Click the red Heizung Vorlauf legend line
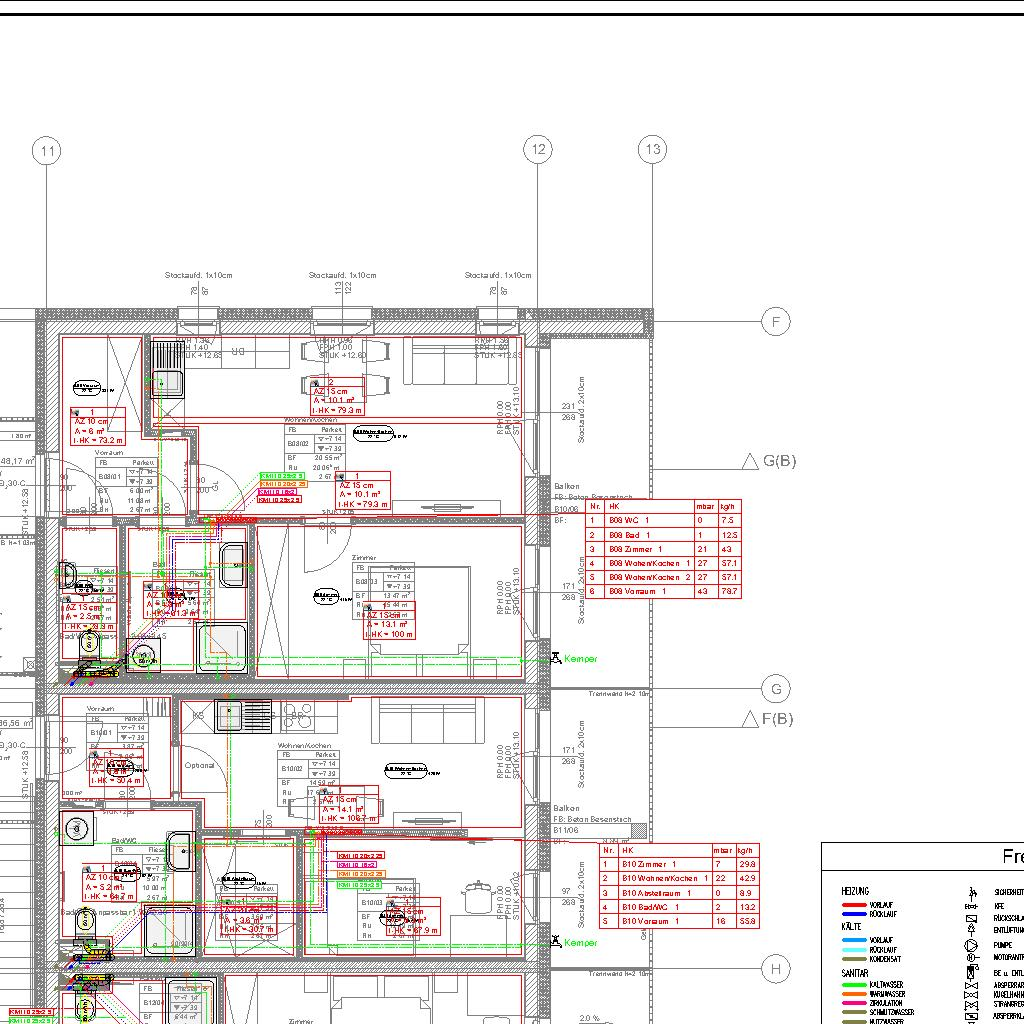Screen dimensions: 1024x1024 (854, 905)
